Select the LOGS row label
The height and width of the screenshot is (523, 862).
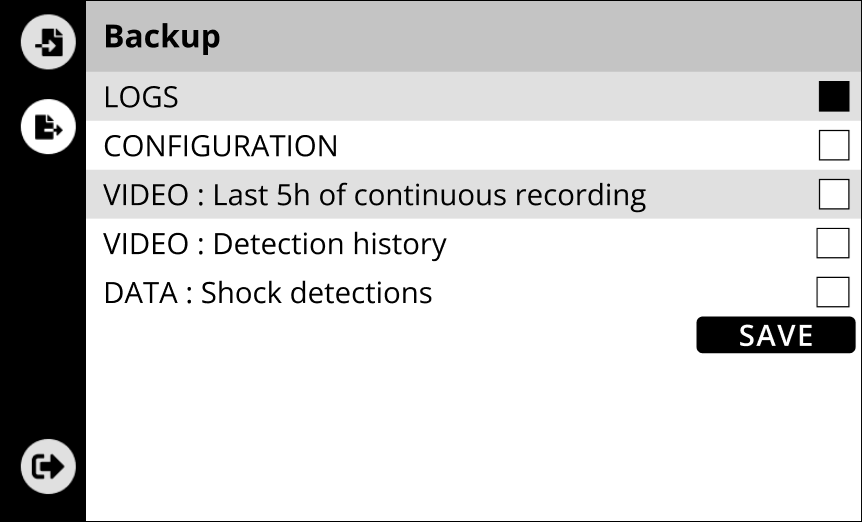pyautogui.click(x=141, y=97)
